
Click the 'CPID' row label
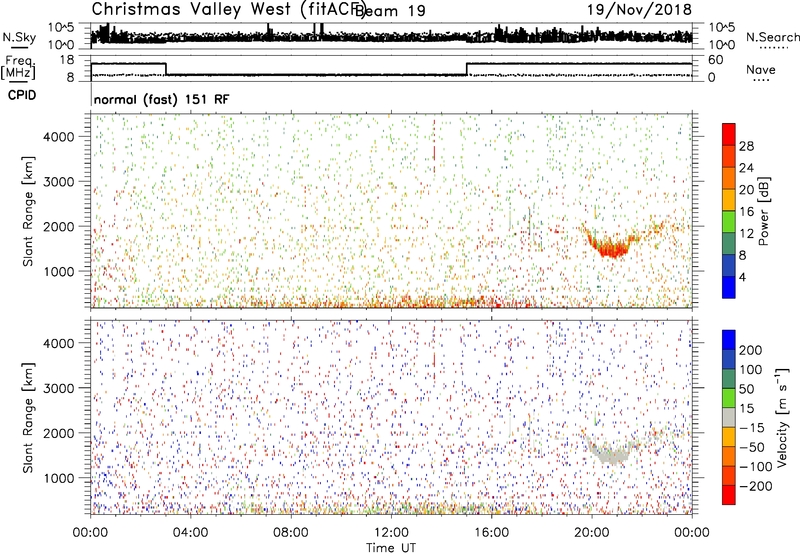point(22,95)
